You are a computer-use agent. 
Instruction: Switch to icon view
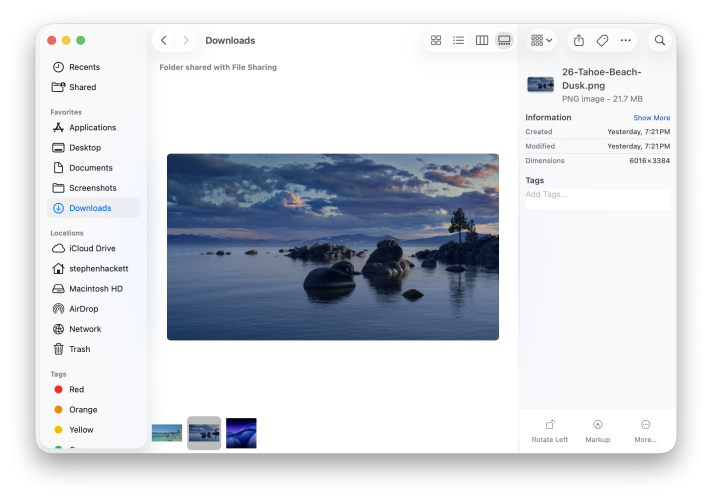[436, 40]
